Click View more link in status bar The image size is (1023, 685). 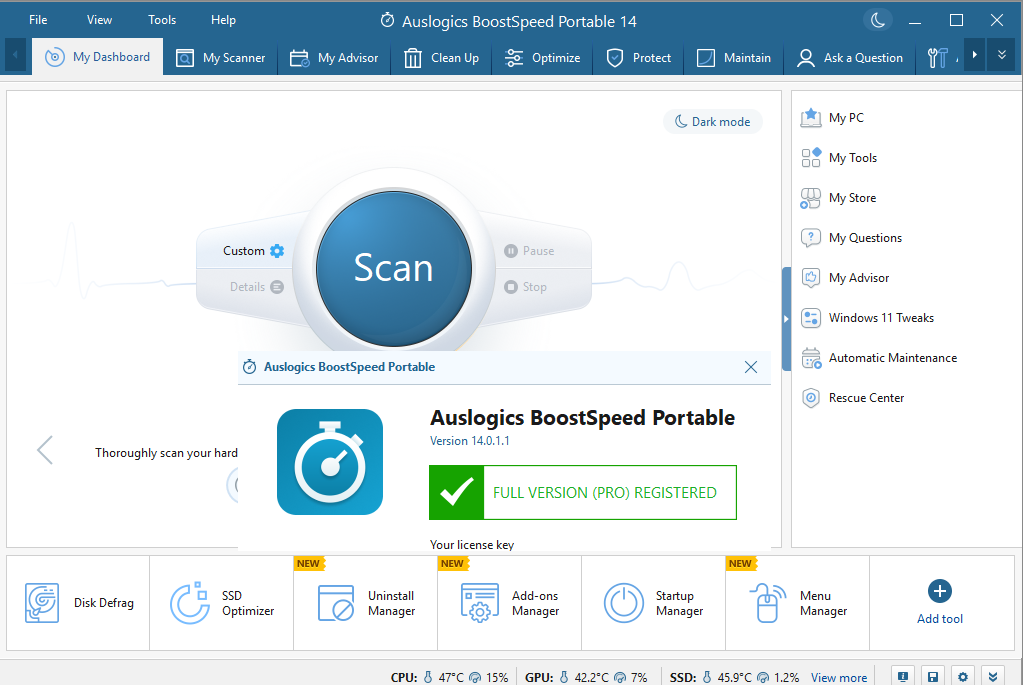[x=839, y=678]
